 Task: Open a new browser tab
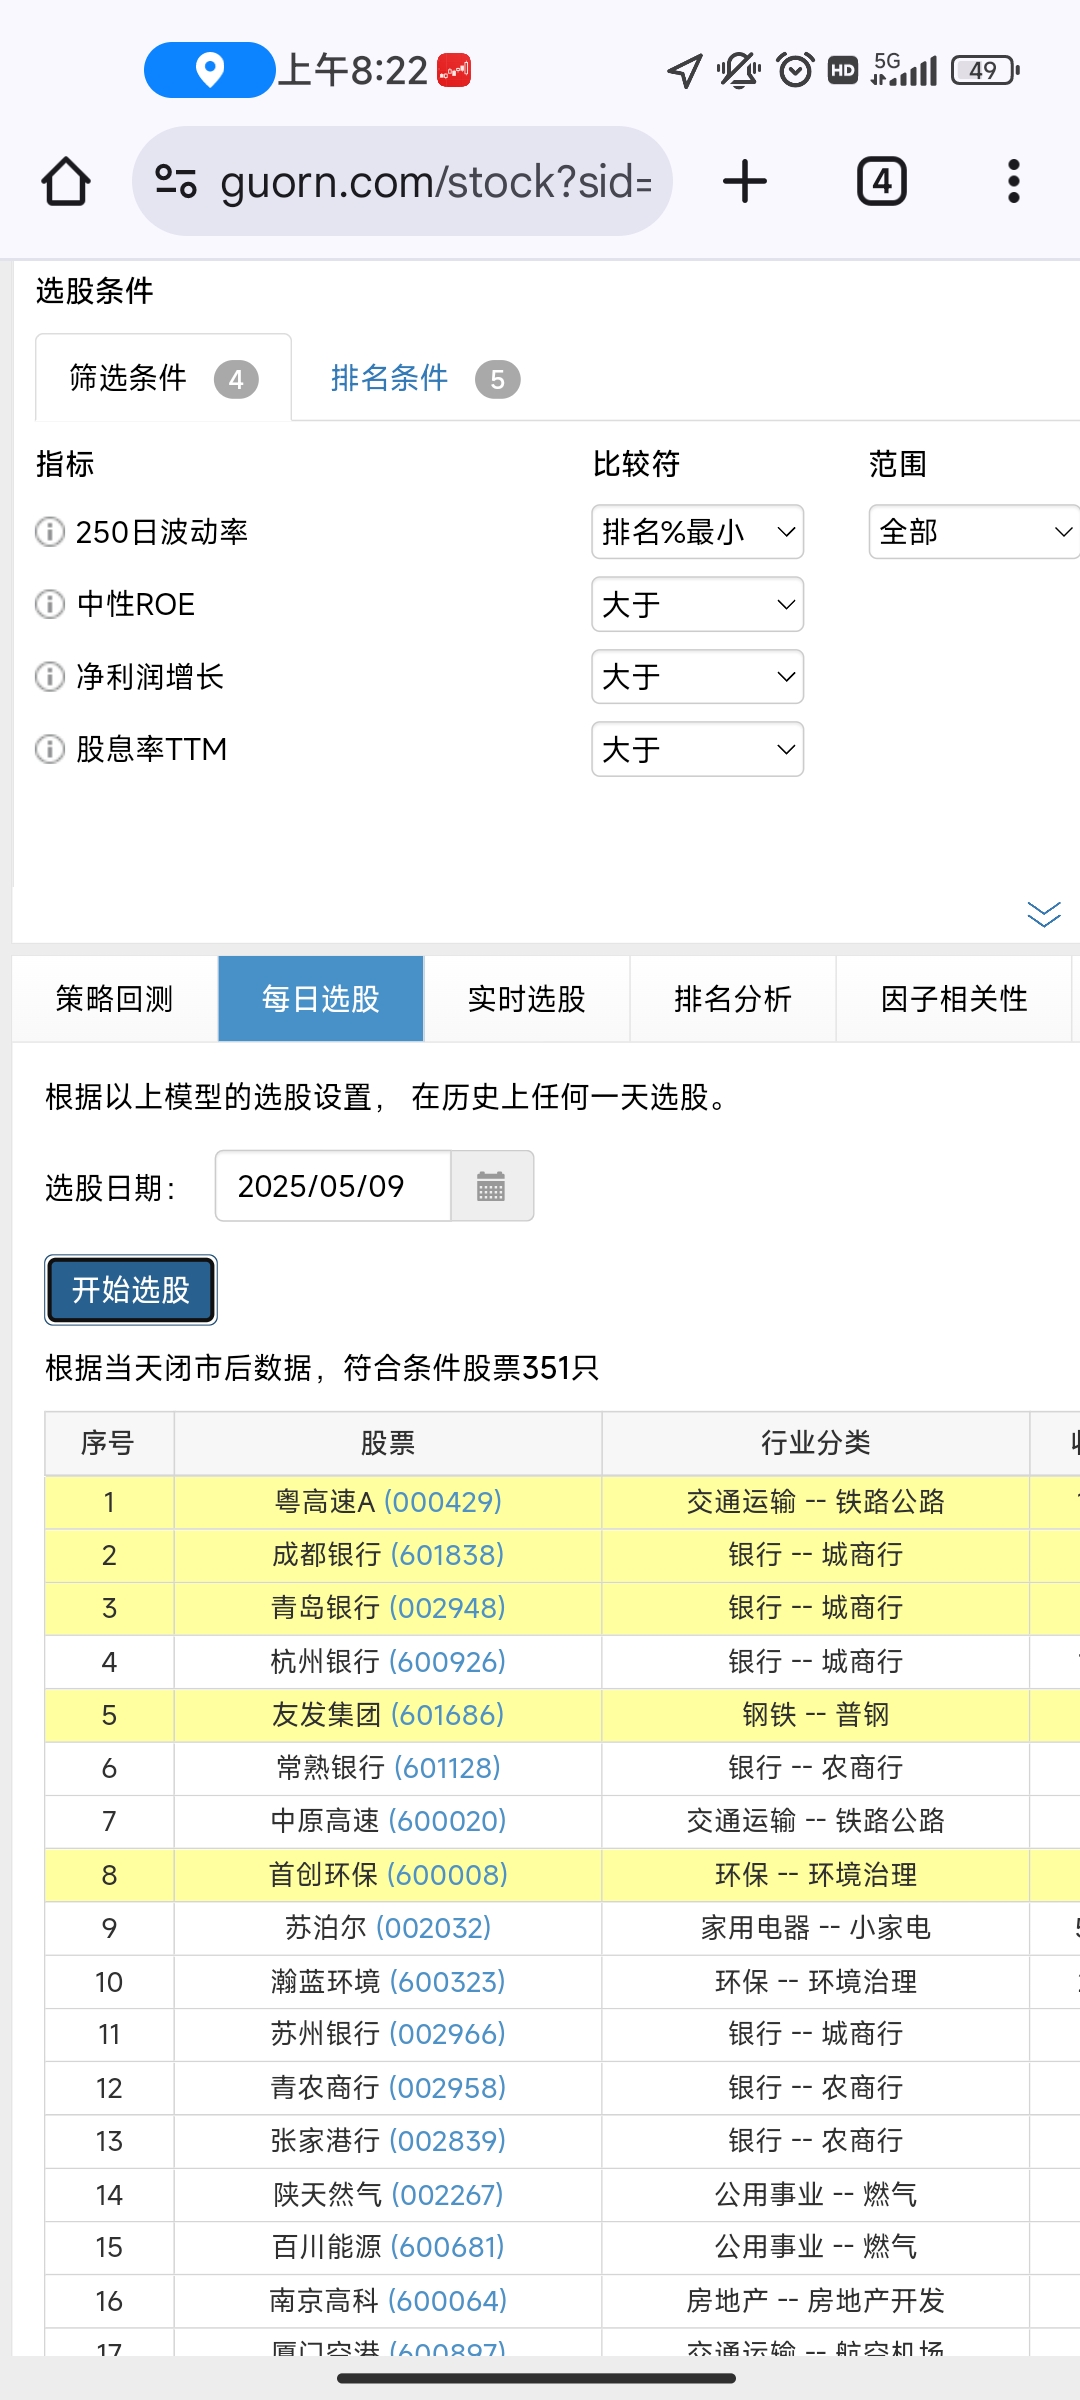pos(744,182)
